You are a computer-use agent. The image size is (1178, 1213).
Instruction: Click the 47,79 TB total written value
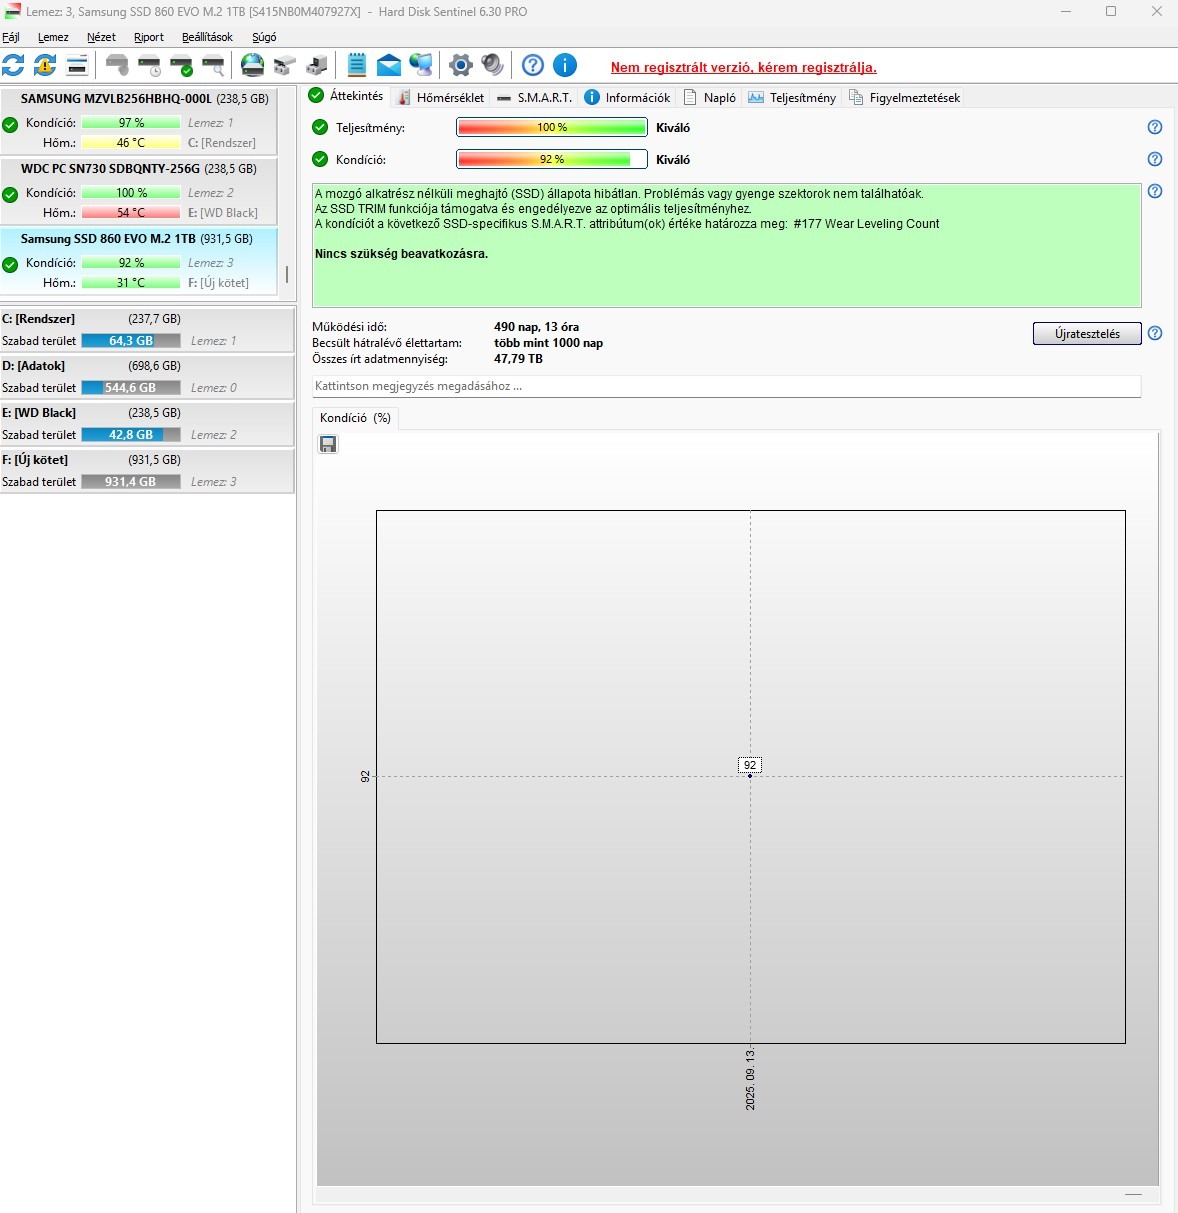click(518, 359)
